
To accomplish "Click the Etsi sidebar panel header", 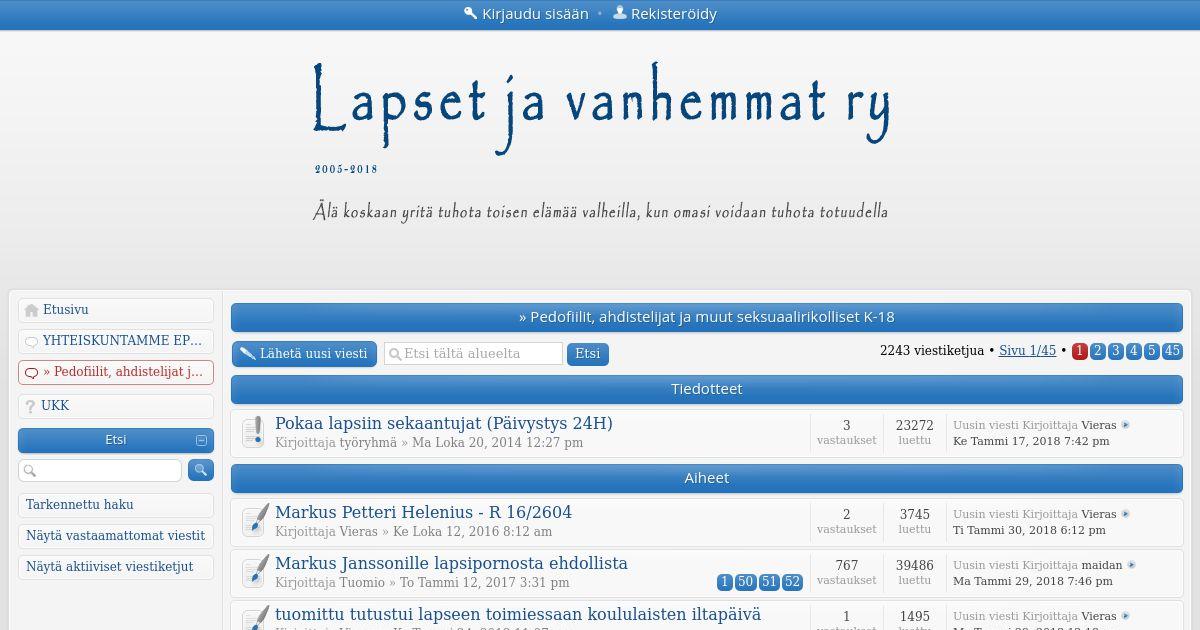I will (x=116, y=440).
